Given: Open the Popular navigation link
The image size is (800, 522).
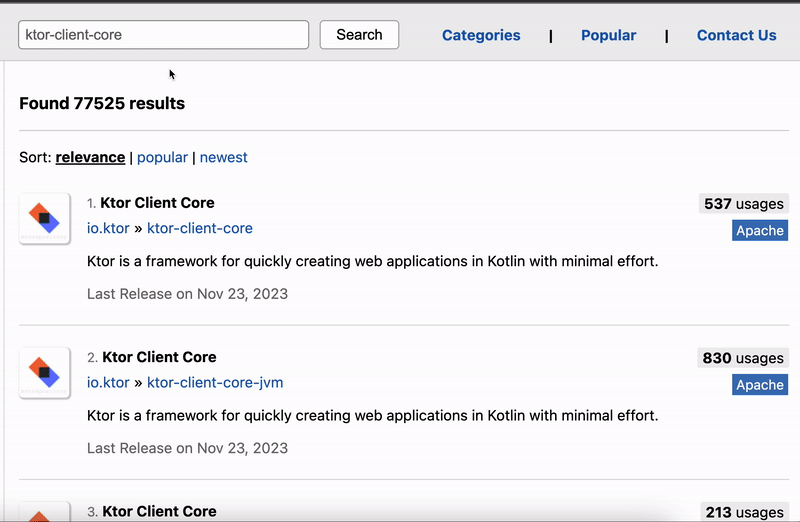Looking at the screenshot, I should [609, 35].
